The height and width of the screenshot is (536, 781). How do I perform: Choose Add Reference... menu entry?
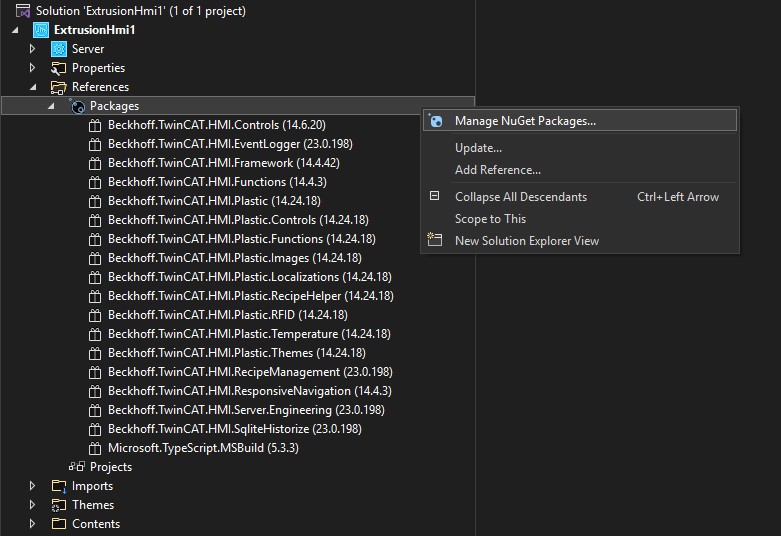tap(580, 170)
